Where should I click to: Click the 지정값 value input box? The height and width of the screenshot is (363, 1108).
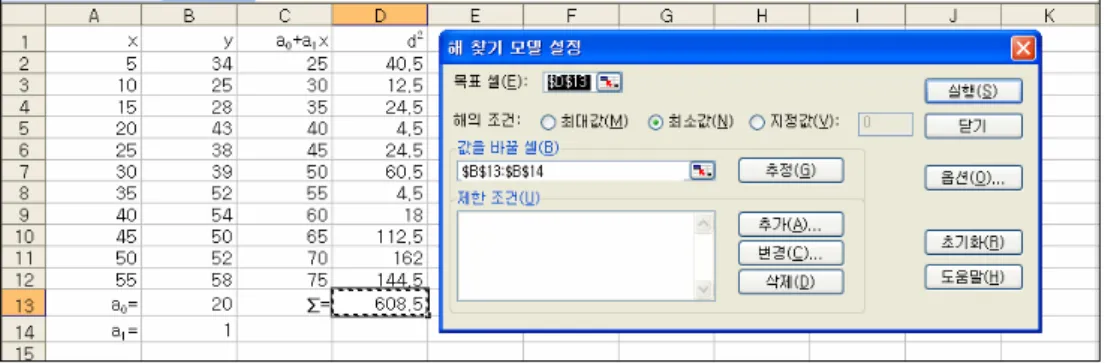885,123
